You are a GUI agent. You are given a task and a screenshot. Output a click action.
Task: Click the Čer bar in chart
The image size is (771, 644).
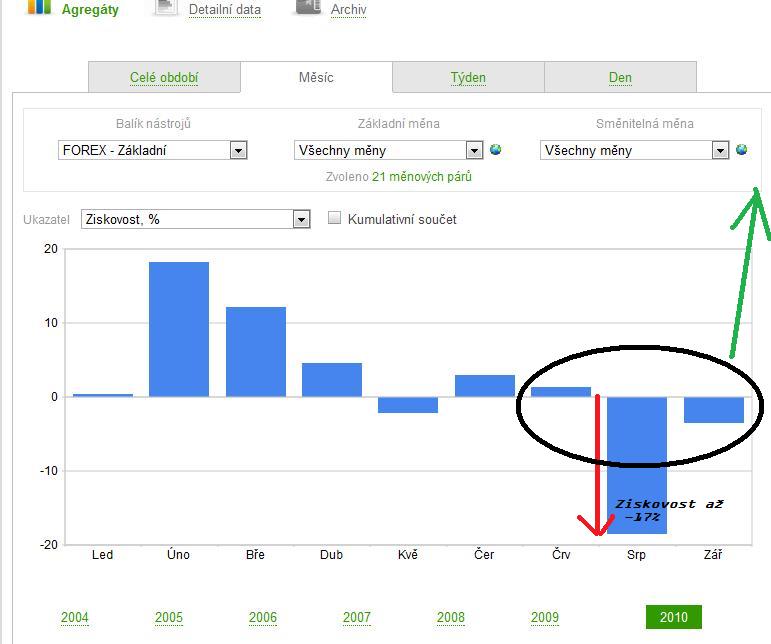coord(485,386)
